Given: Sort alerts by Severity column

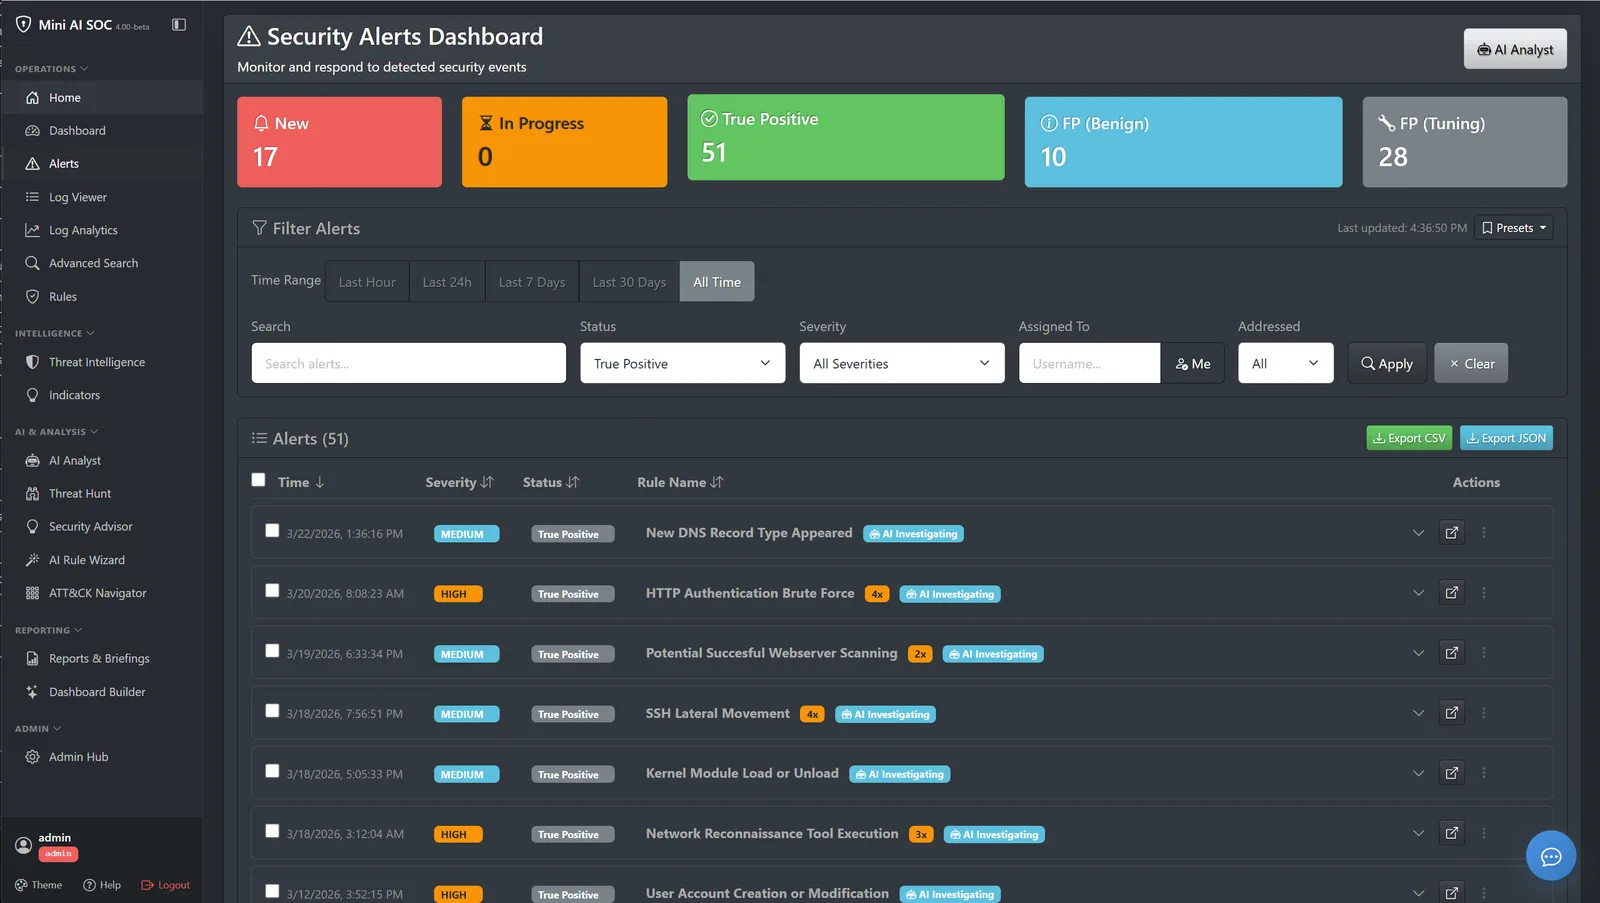Looking at the screenshot, I should (x=459, y=482).
